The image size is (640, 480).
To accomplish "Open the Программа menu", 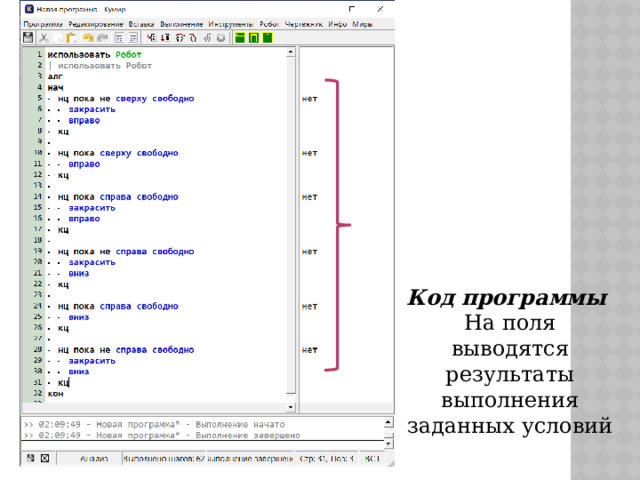I will 43,24.
